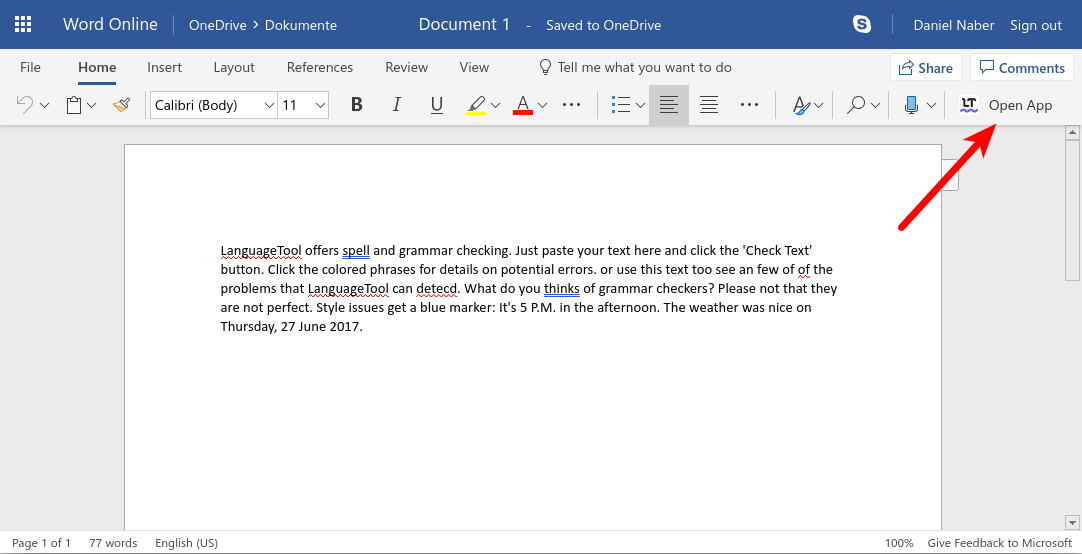The width and height of the screenshot is (1082, 554).
Task: Switch to the Insert tab
Action: (164, 68)
